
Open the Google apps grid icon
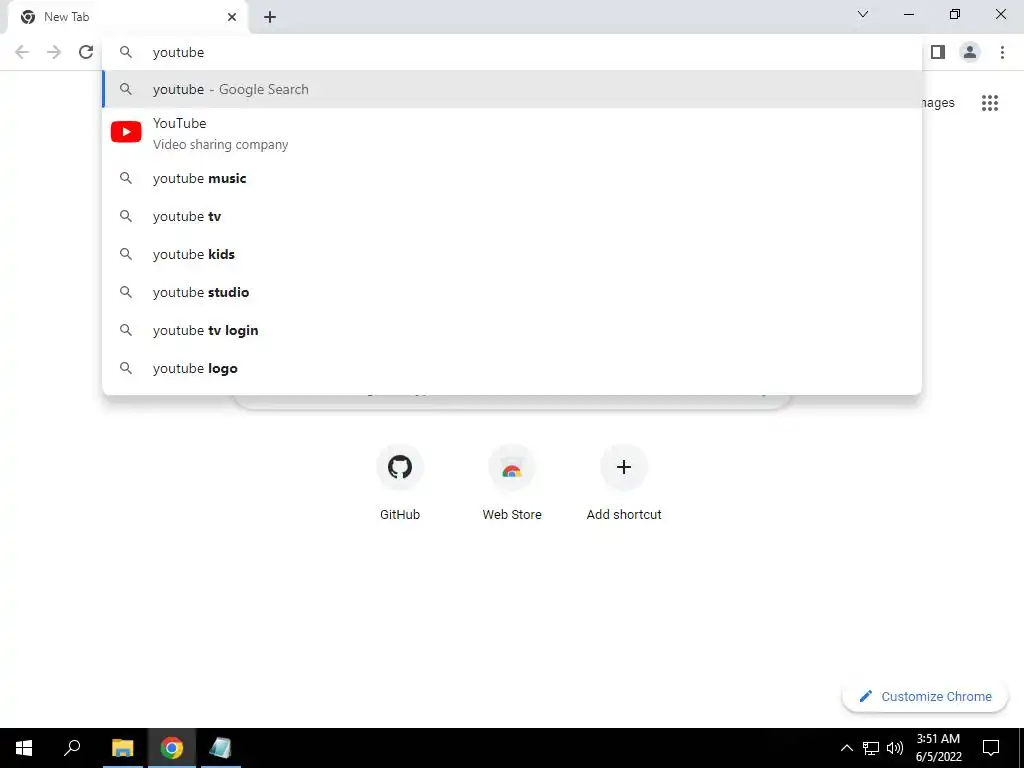click(990, 103)
